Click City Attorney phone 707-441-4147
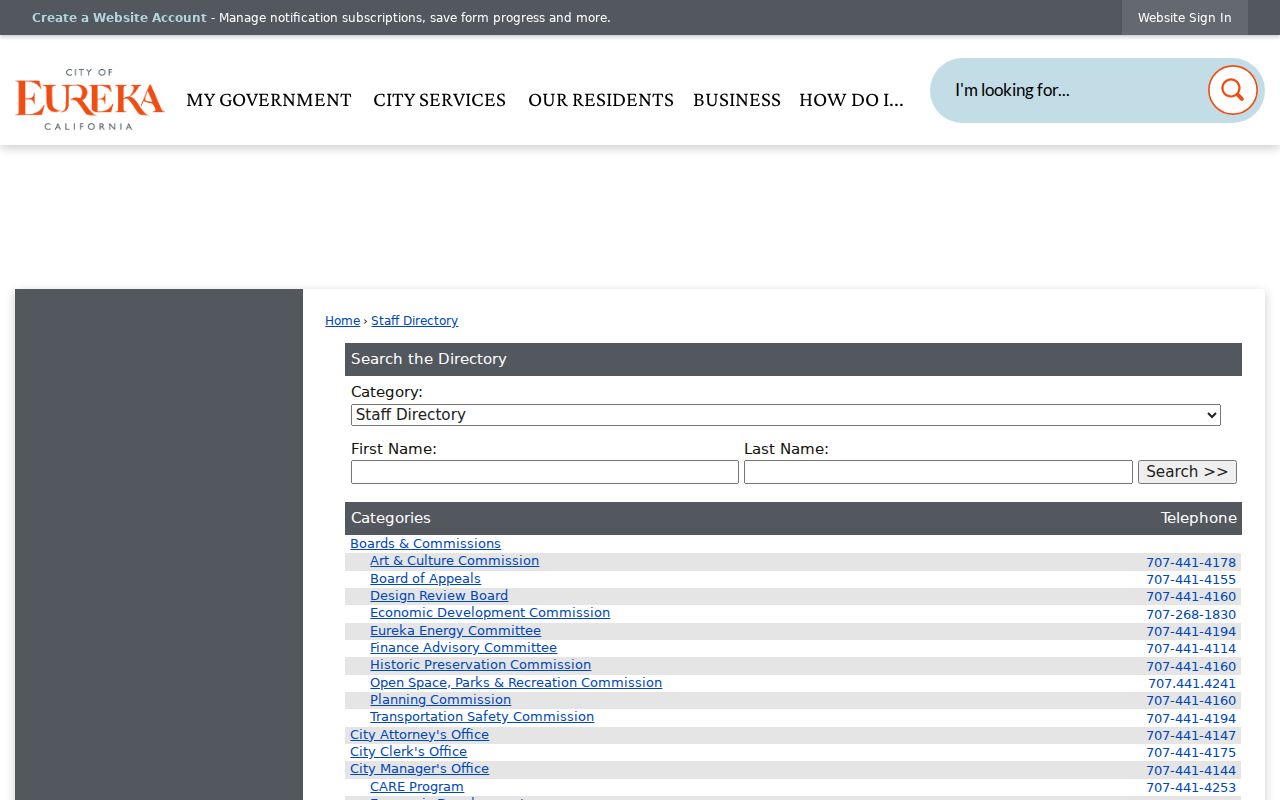Screen dimensions: 1280x800 [1191, 736]
